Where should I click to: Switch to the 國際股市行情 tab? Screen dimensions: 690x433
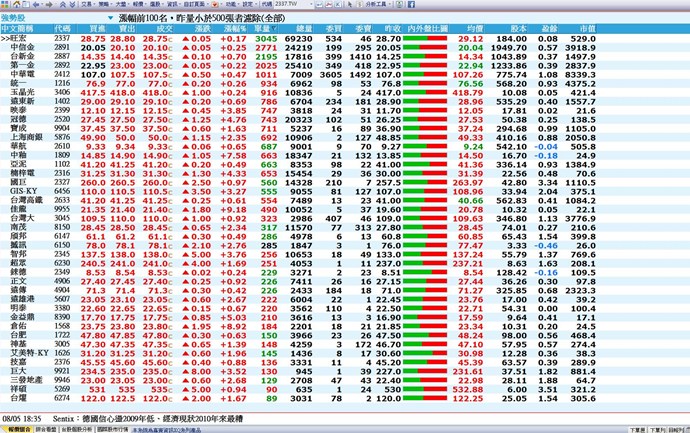pos(112,428)
